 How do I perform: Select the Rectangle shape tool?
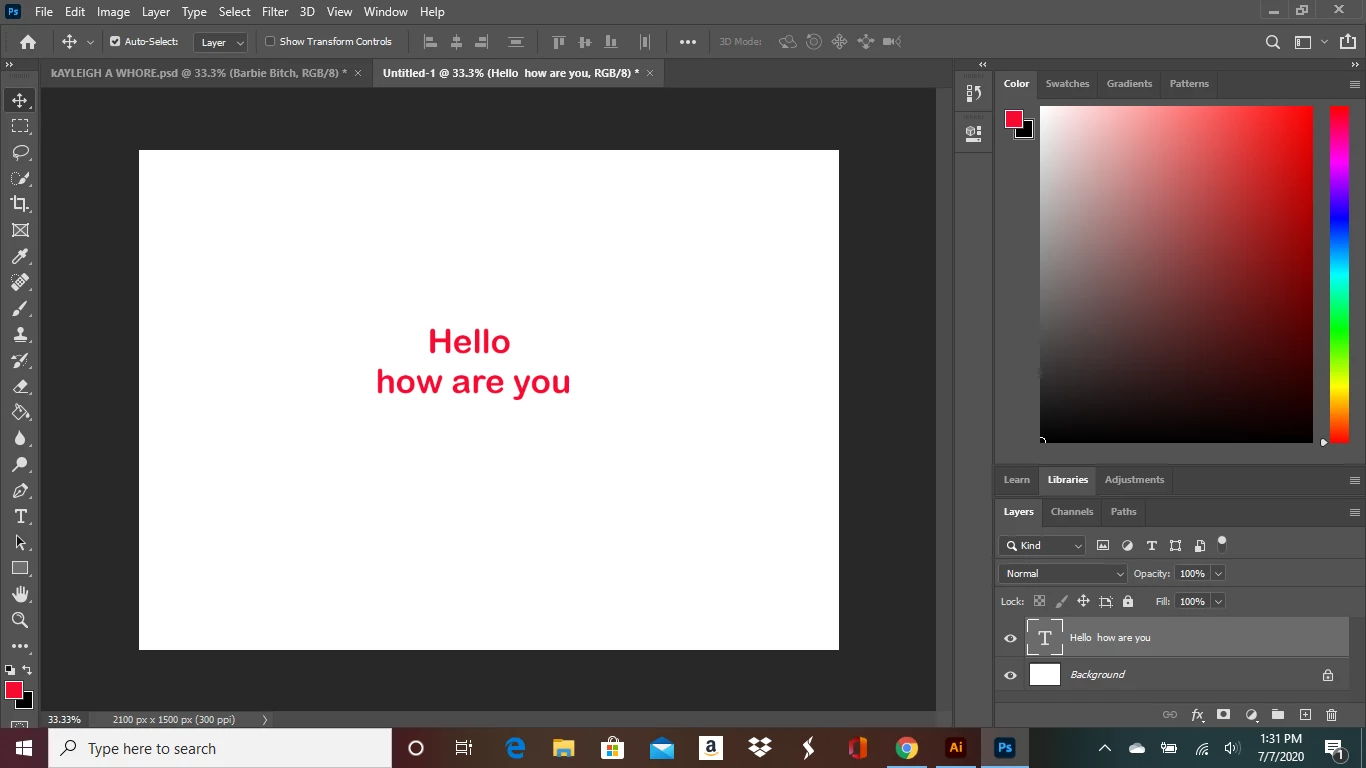20,568
